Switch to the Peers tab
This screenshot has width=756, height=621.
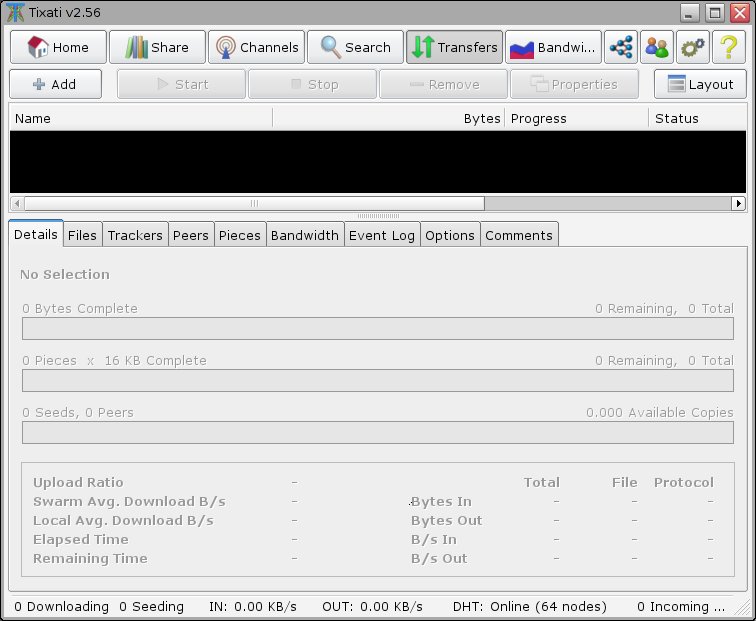(191, 235)
